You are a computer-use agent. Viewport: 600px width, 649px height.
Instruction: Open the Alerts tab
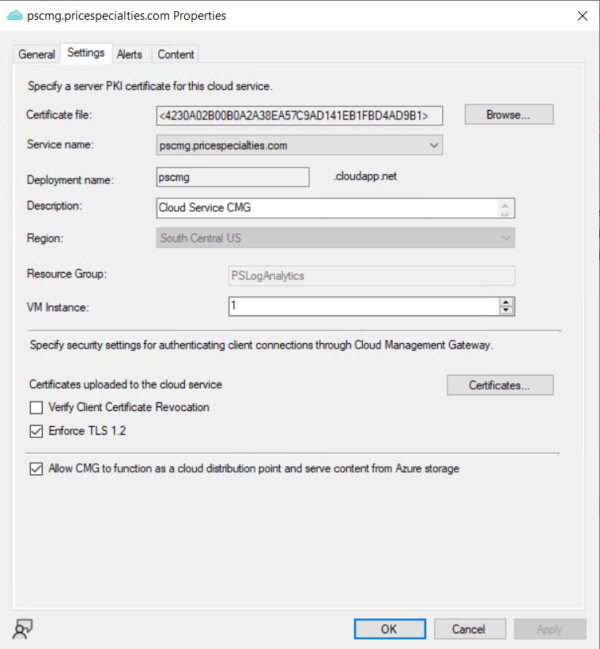click(x=129, y=54)
